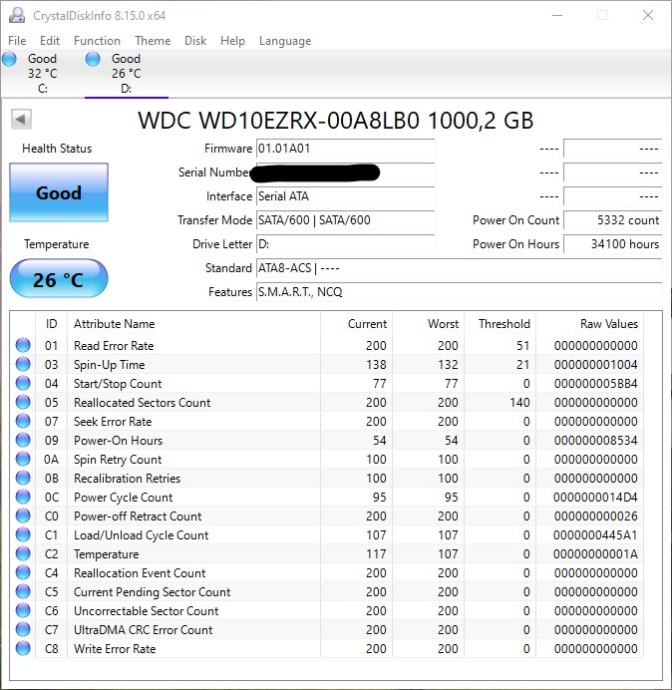The image size is (672, 690).
Task: Open the Disk menu
Action: pyautogui.click(x=195, y=41)
